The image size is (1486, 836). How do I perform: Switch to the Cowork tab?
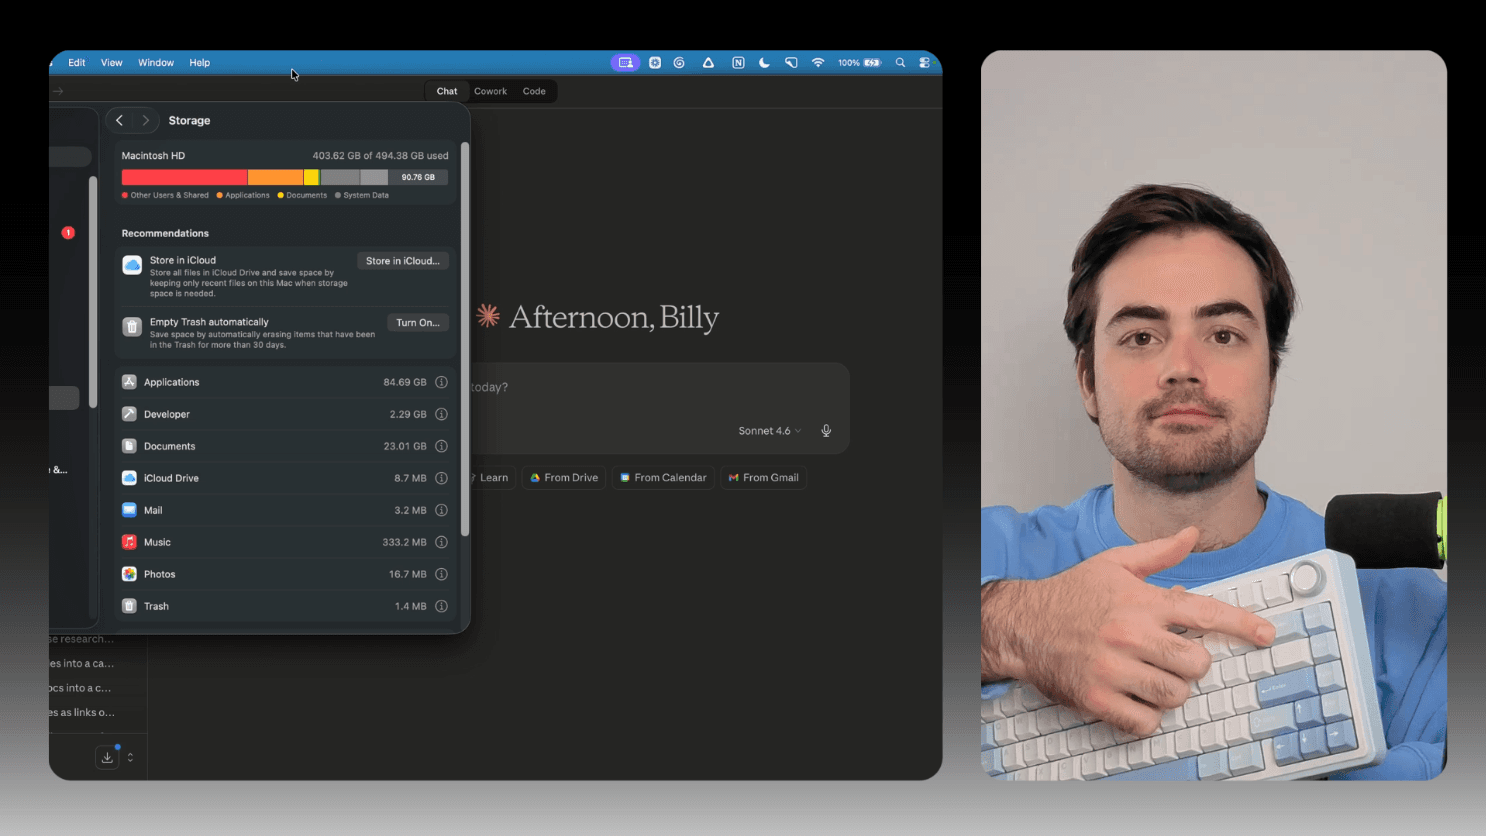[x=490, y=91]
